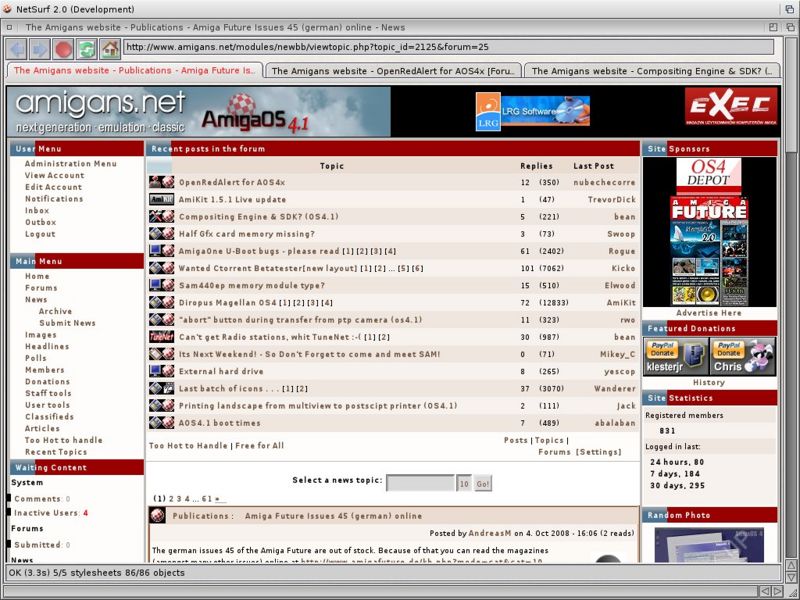This screenshot has width=800, height=600.
Task: Click the browser Forward arrow button
Action: (39, 48)
